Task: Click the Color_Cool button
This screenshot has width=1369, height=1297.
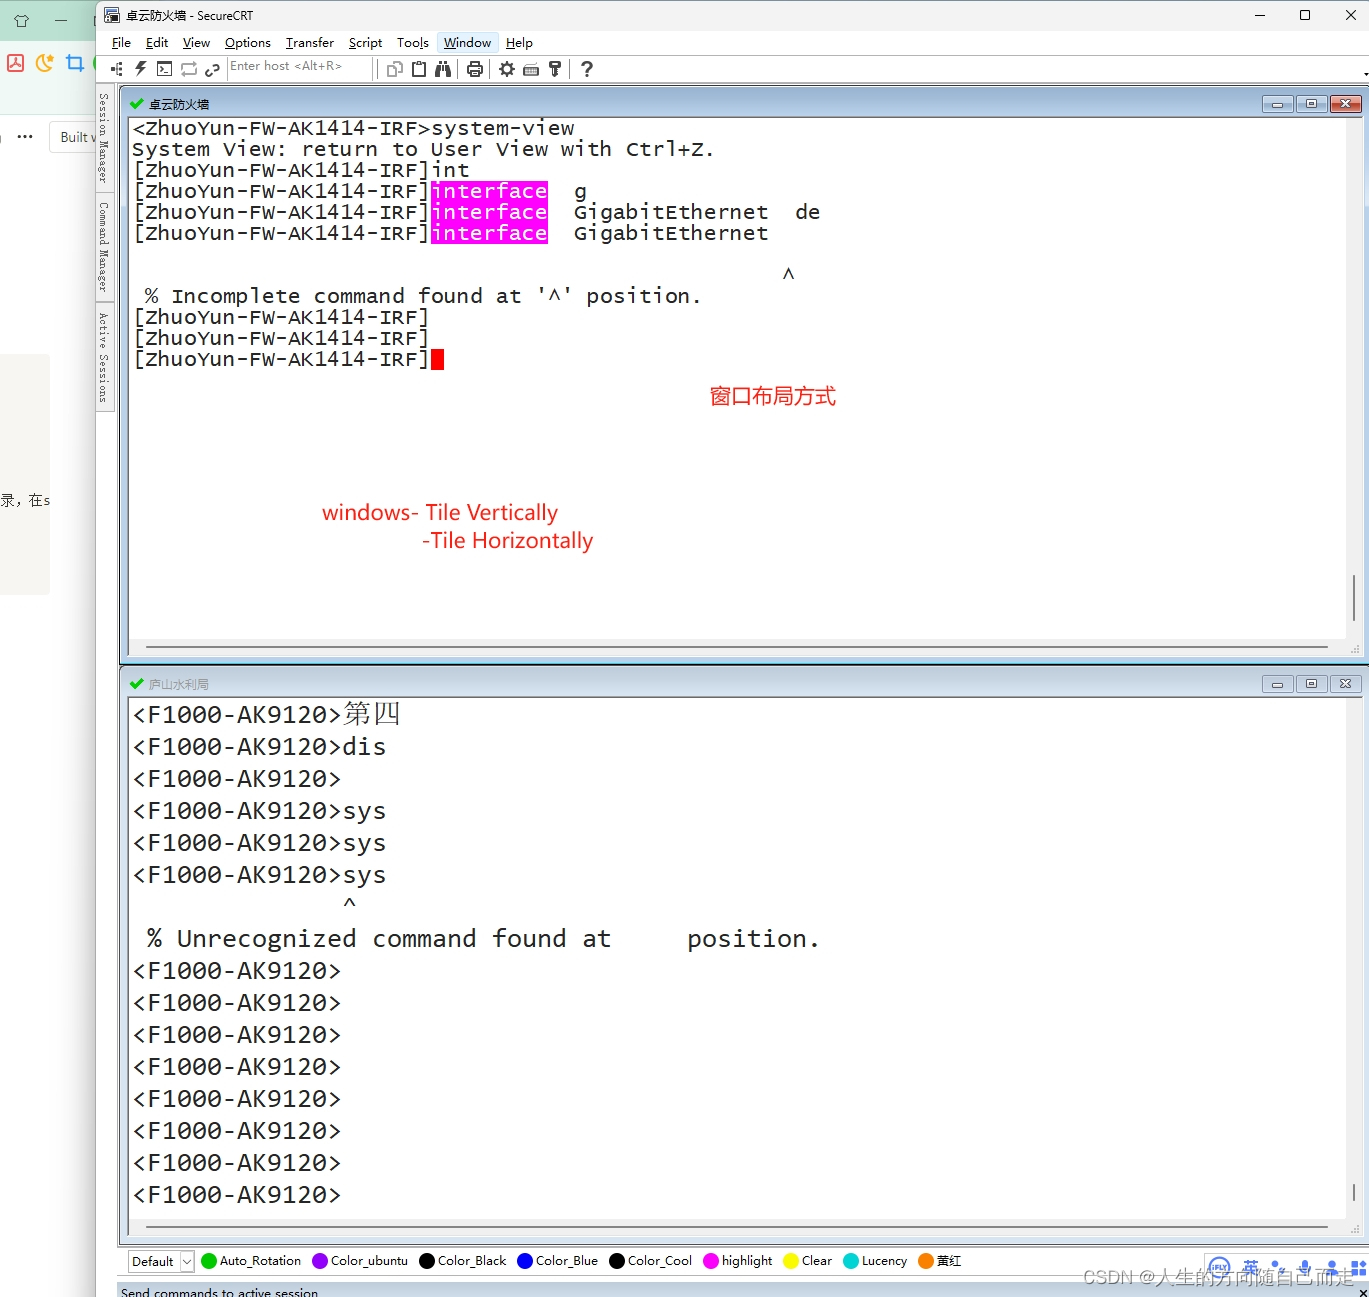Action: point(651,1261)
